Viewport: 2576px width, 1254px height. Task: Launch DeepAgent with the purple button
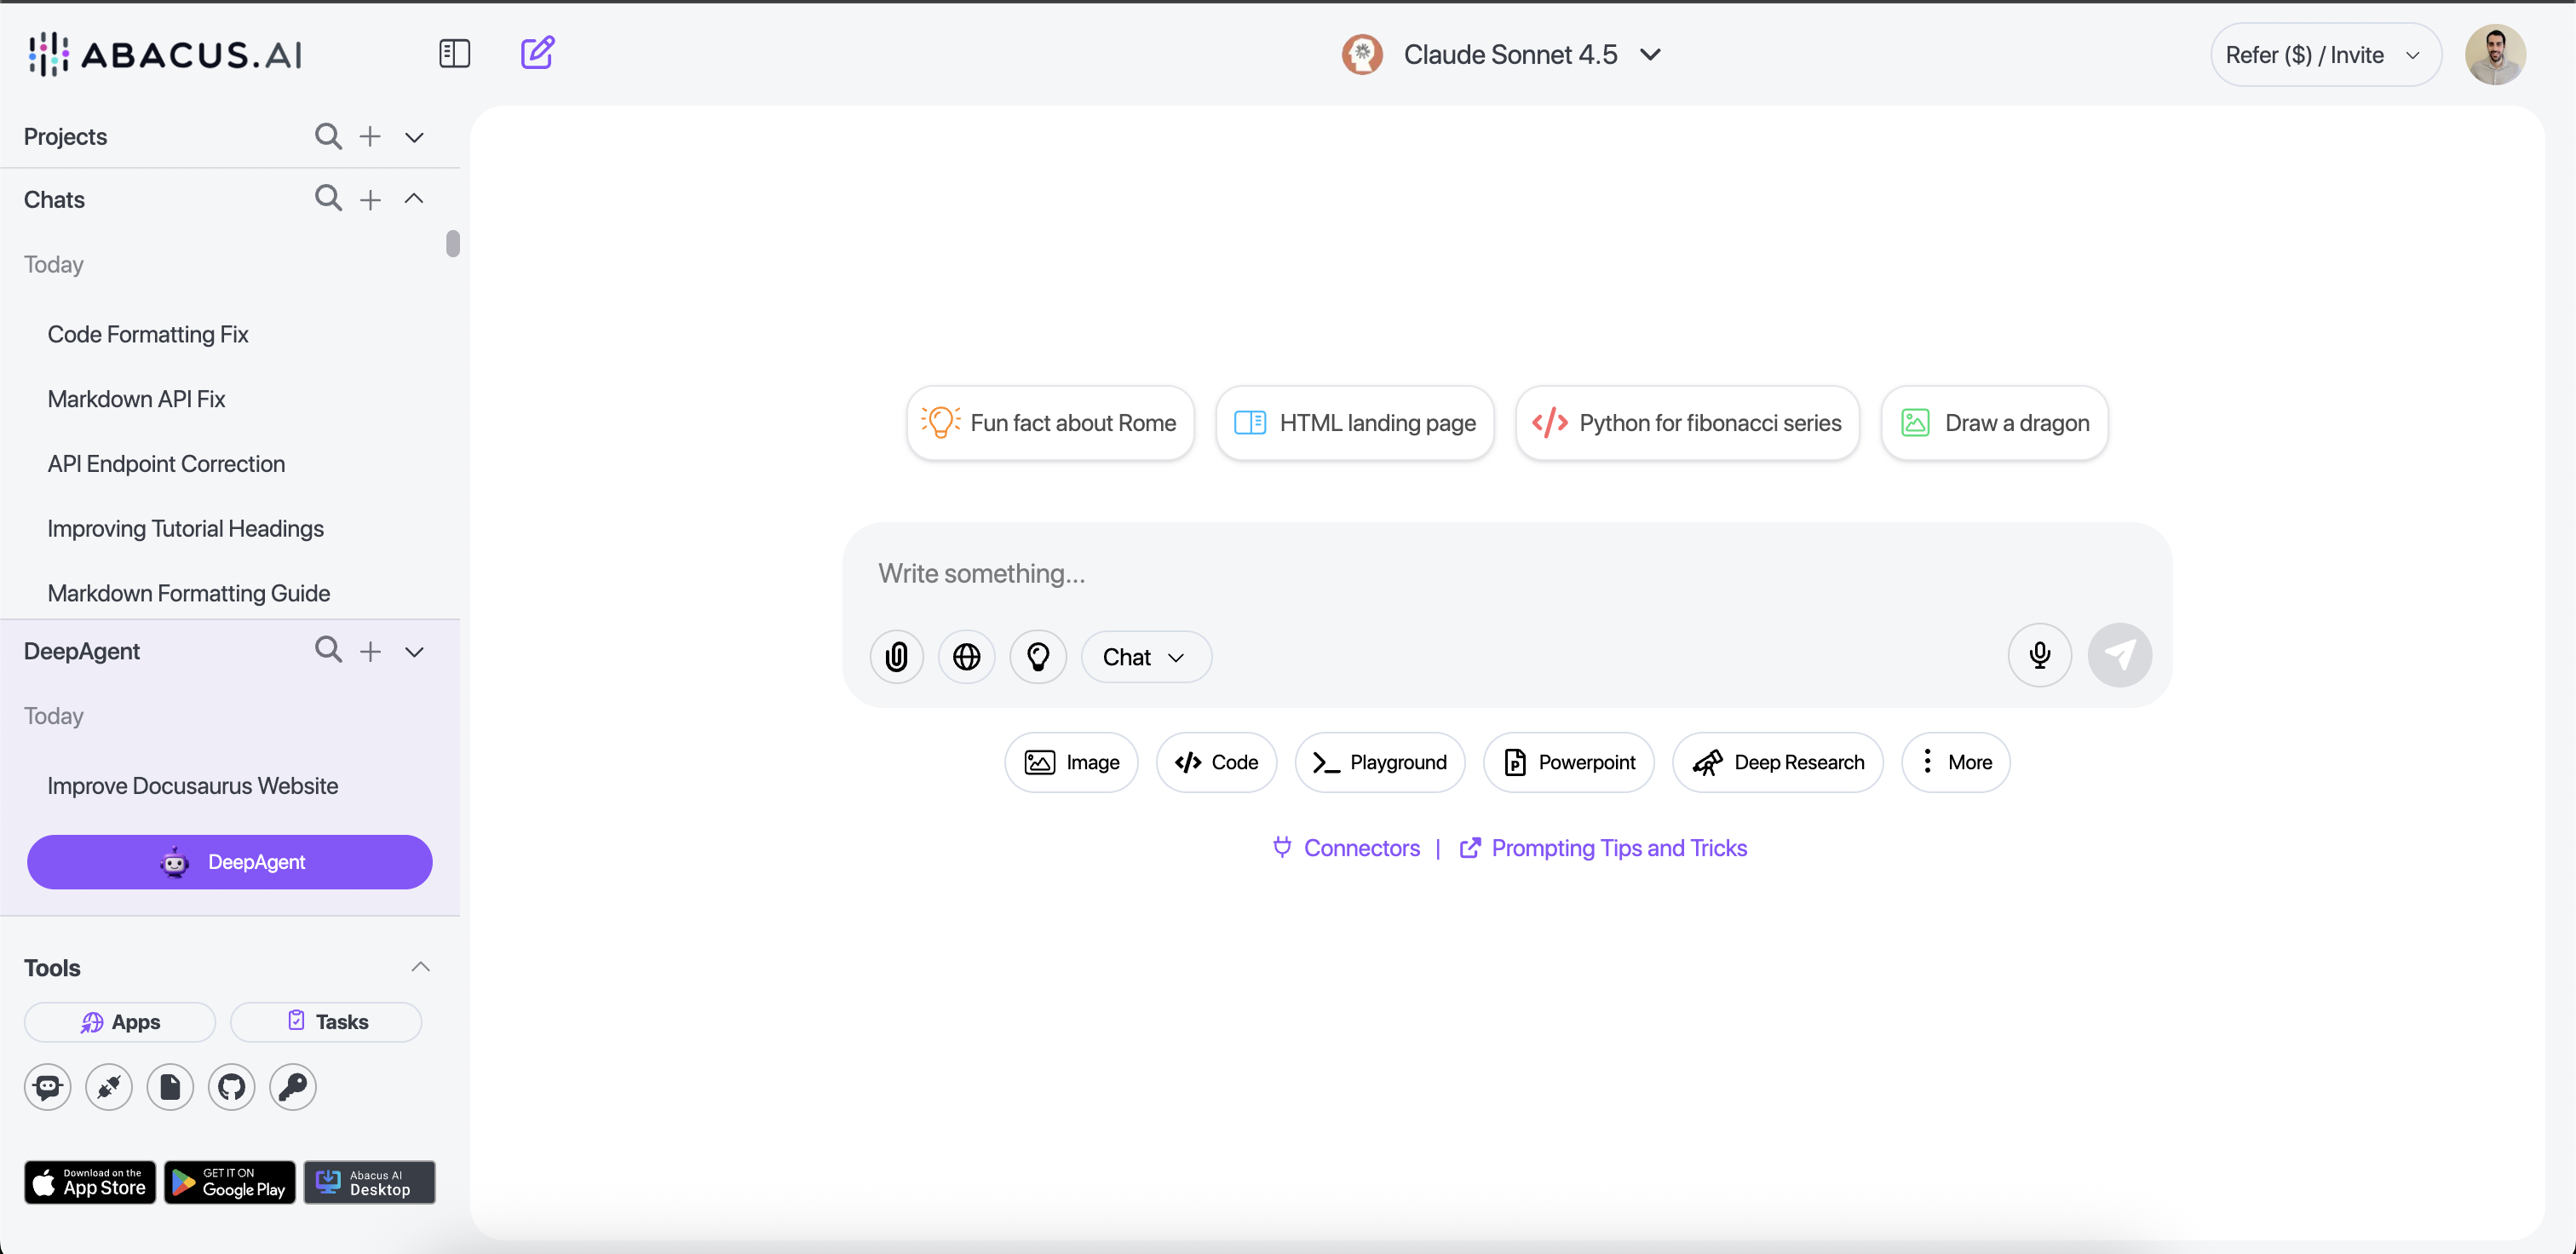[229, 861]
